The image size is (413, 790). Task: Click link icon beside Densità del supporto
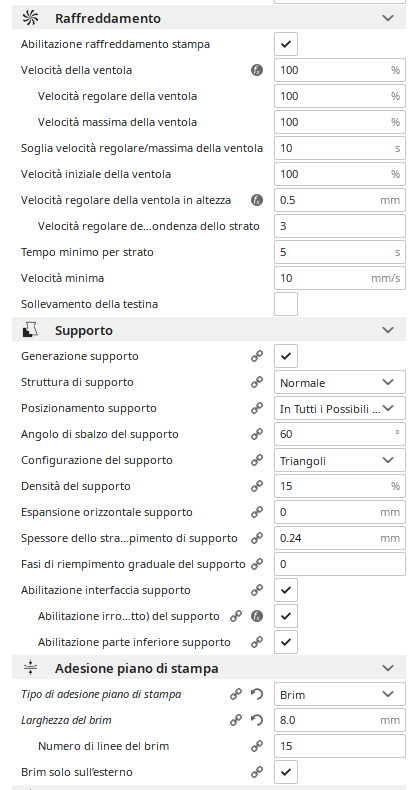click(x=257, y=486)
